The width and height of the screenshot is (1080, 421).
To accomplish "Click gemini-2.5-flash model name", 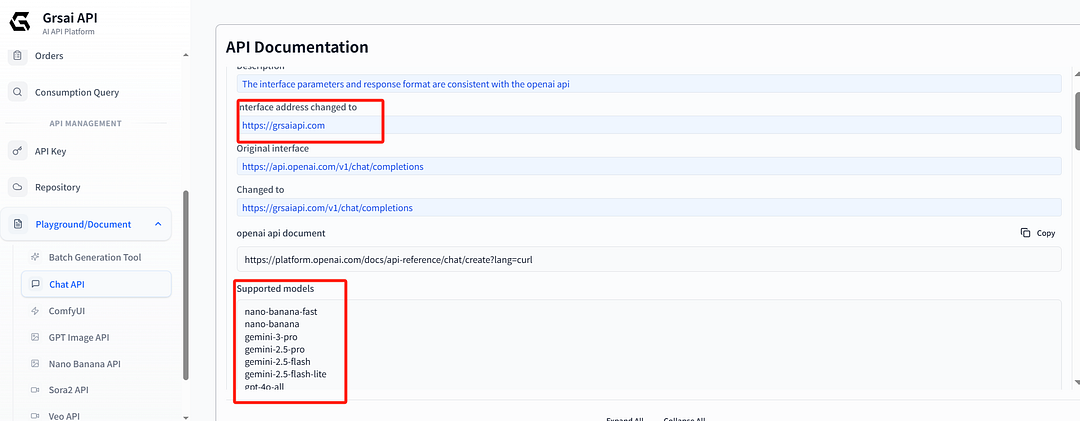I will (278, 362).
